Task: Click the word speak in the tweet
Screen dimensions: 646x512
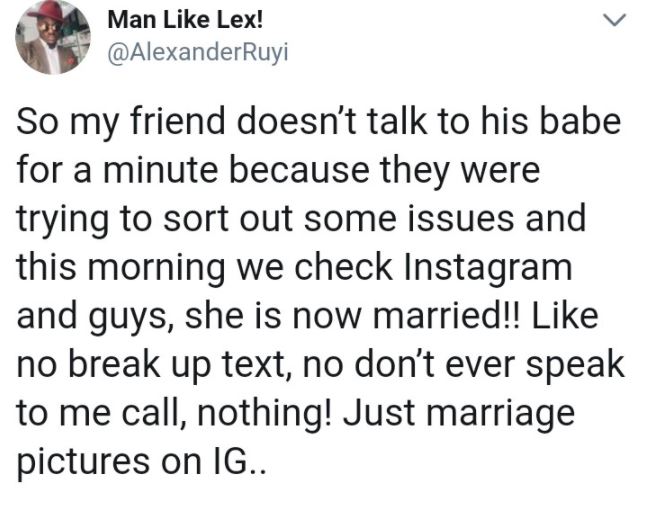Action: 576,365
